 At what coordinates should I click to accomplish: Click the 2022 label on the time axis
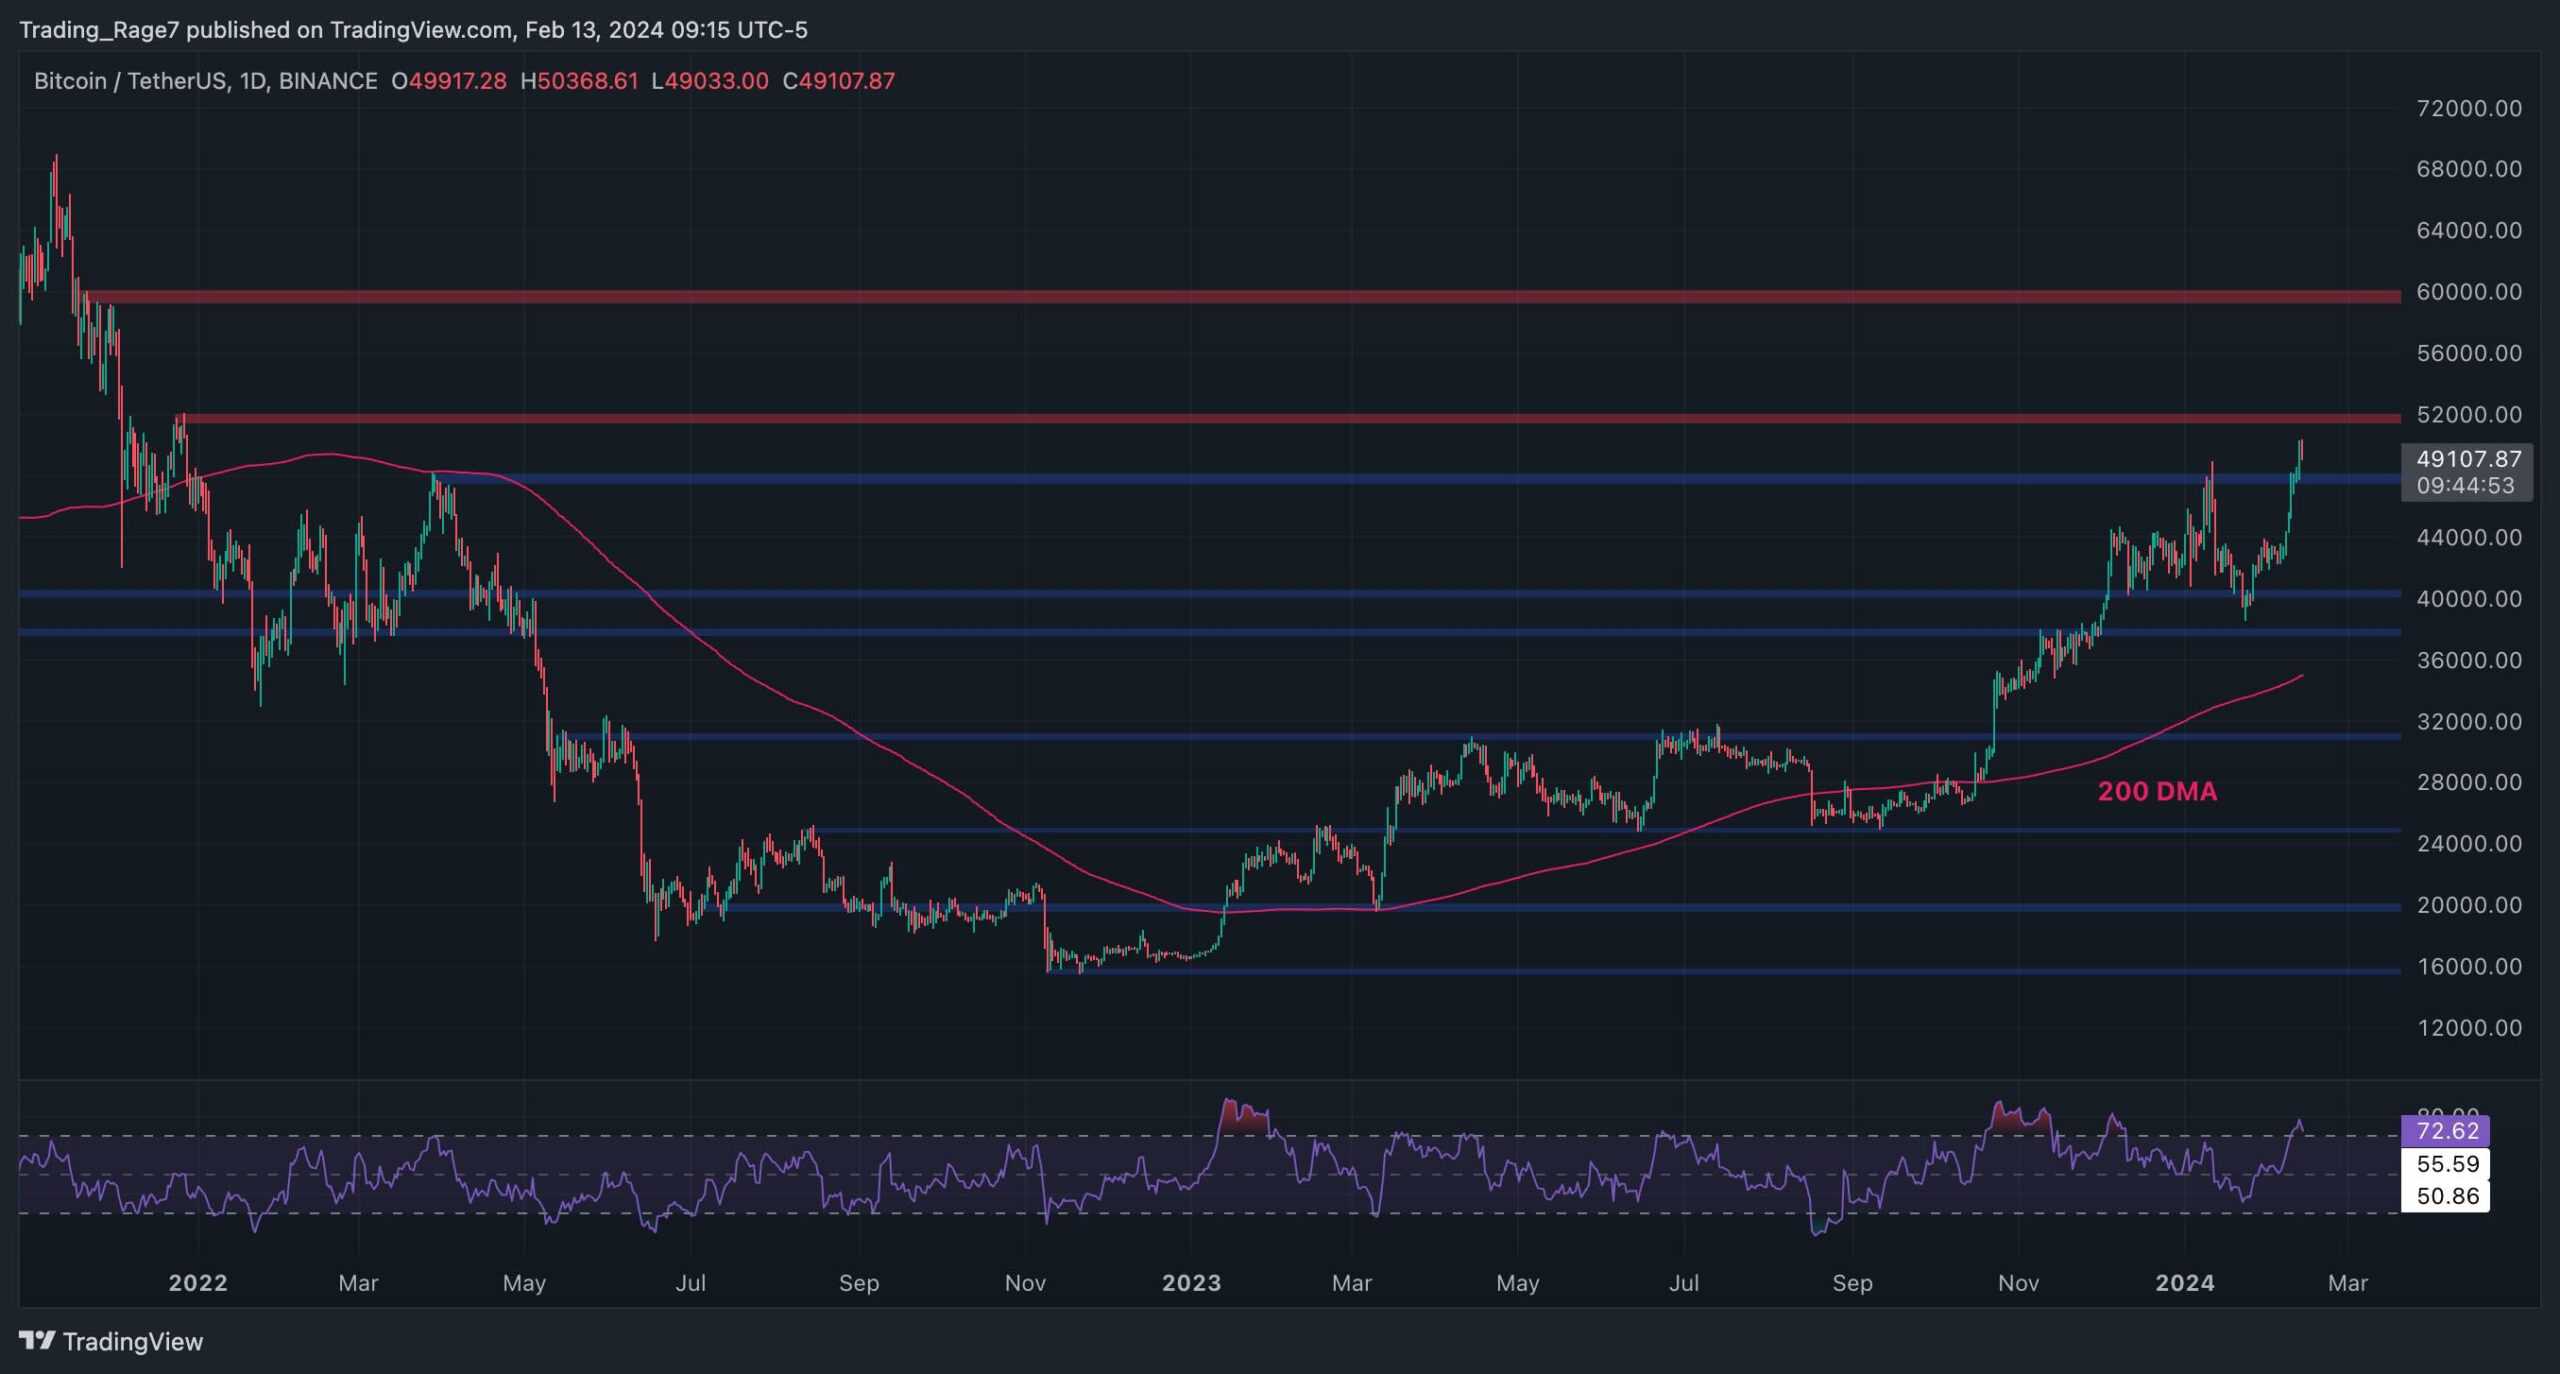198,1282
